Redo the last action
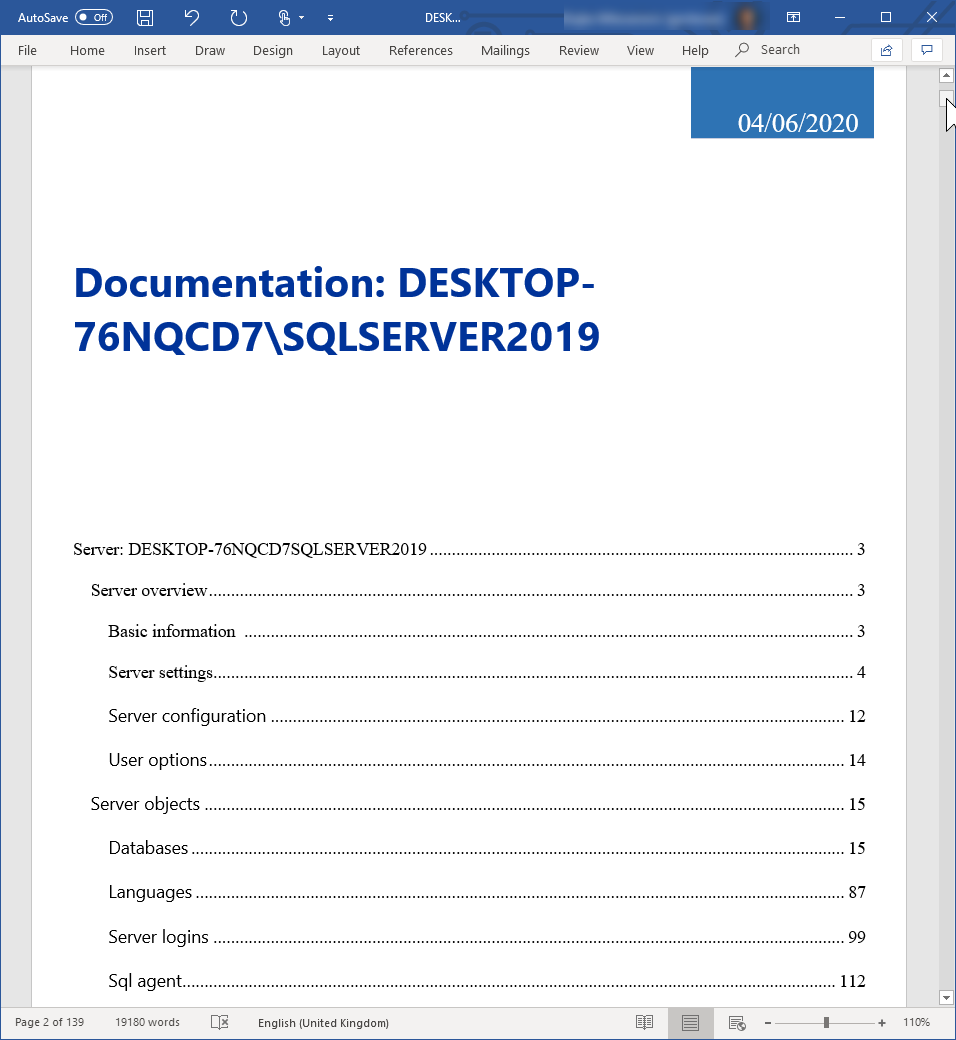This screenshot has width=956, height=1040. pyautogui.click(x=238, y=18)
